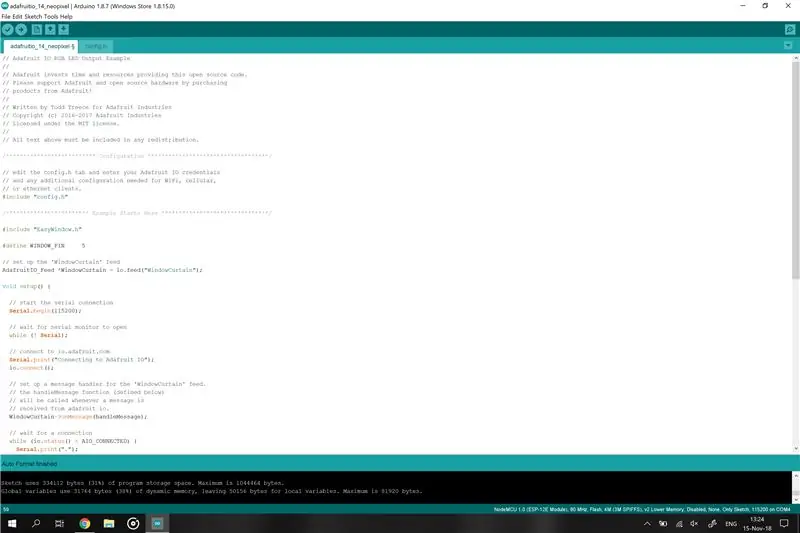This screenshot has height=533, width=800.
Task: Create a new sketch using the New icon
Action: [37, 30]
